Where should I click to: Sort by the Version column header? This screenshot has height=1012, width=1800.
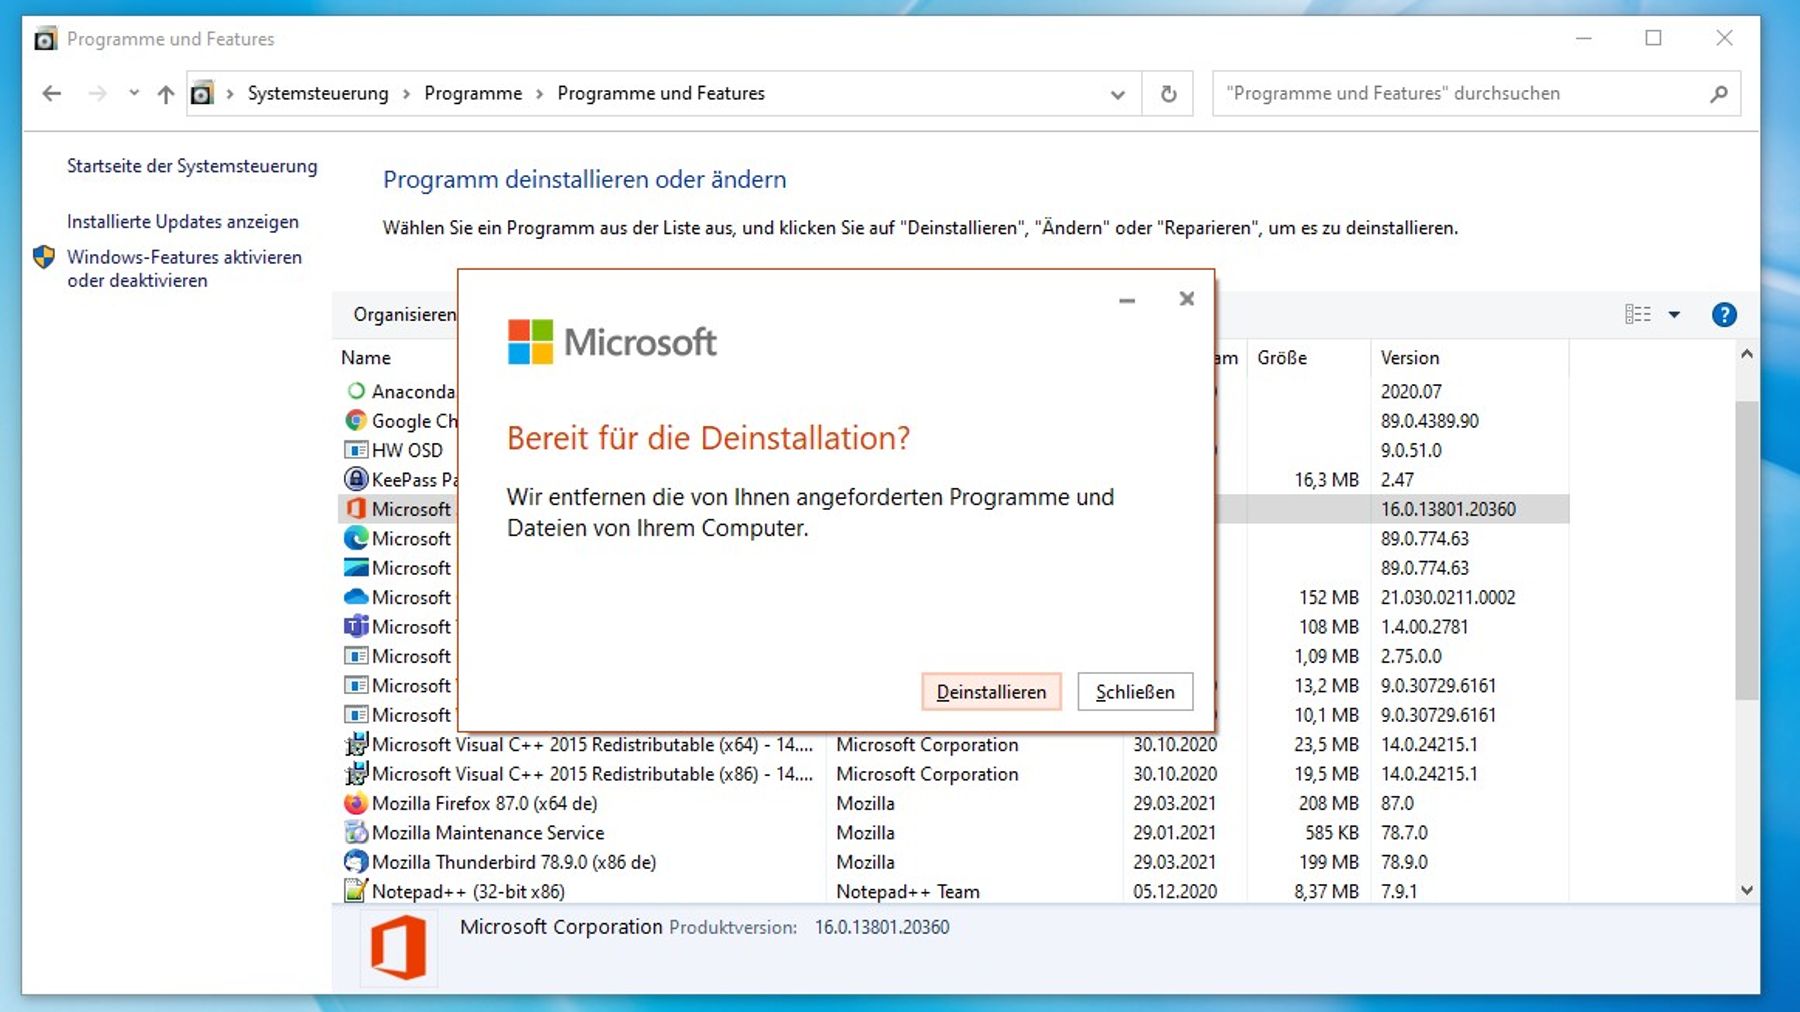pyautogui.click(x=1410, y=358)
